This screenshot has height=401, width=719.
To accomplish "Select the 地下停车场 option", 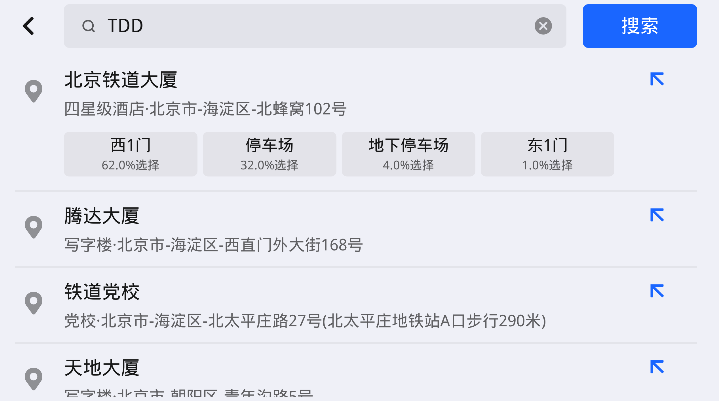I will pyautogui.click(x=408, y=153).
